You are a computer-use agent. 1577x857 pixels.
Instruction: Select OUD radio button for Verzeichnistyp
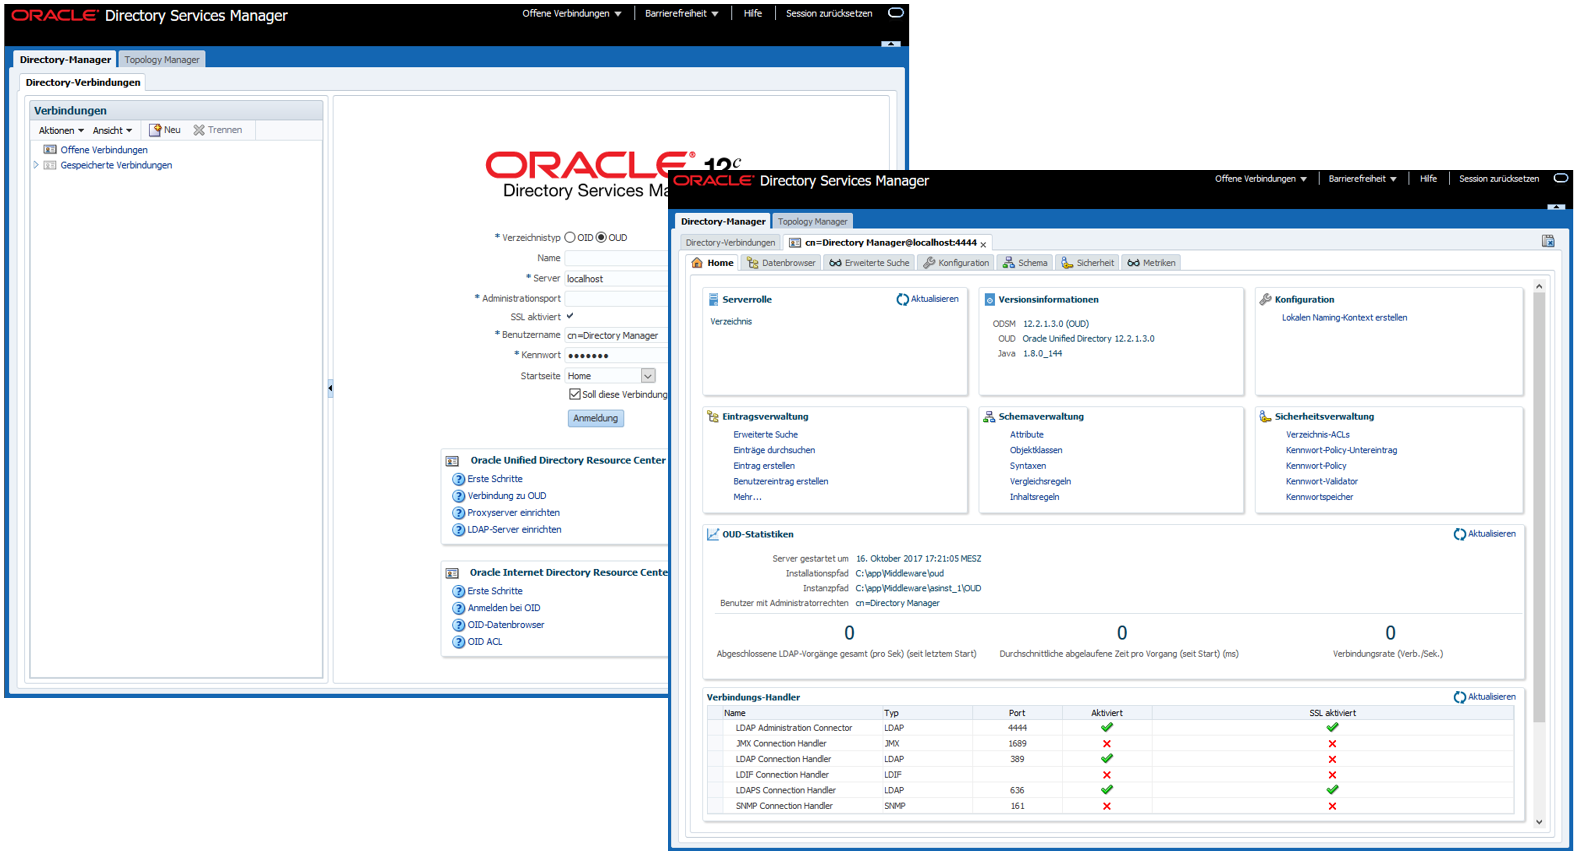[x=601, y=238]
